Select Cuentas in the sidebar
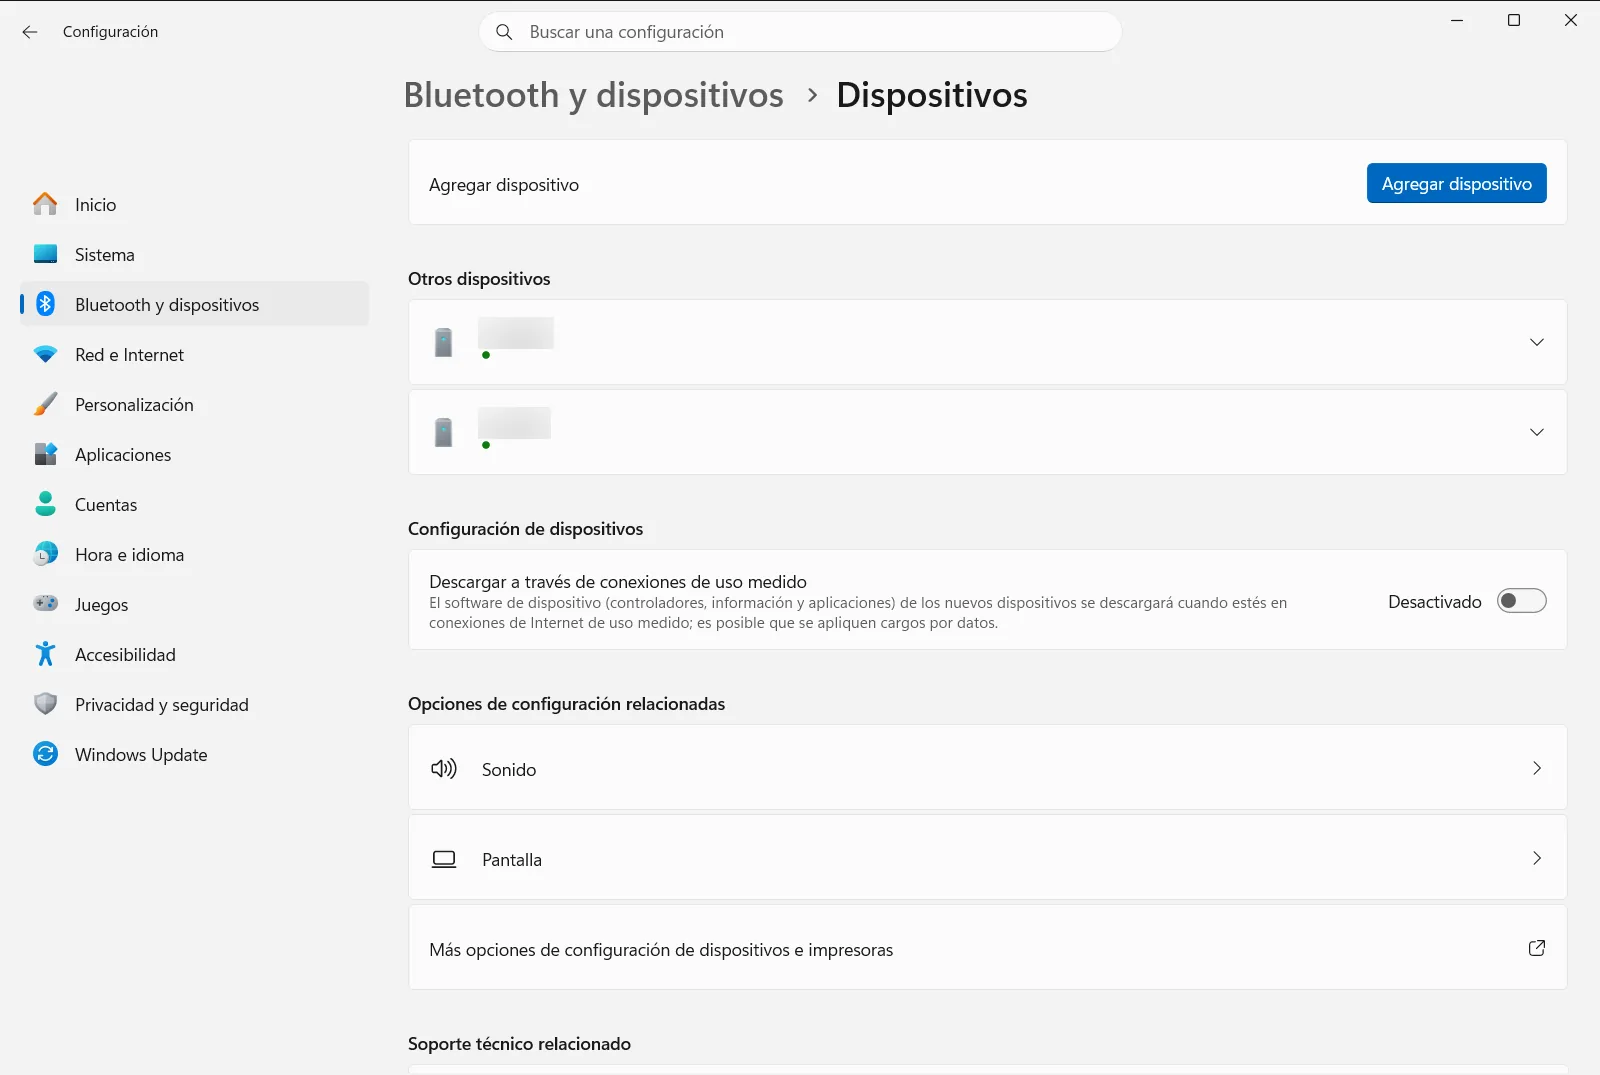This screenshot has width=1600, height=1075. [x=194, y=504]
